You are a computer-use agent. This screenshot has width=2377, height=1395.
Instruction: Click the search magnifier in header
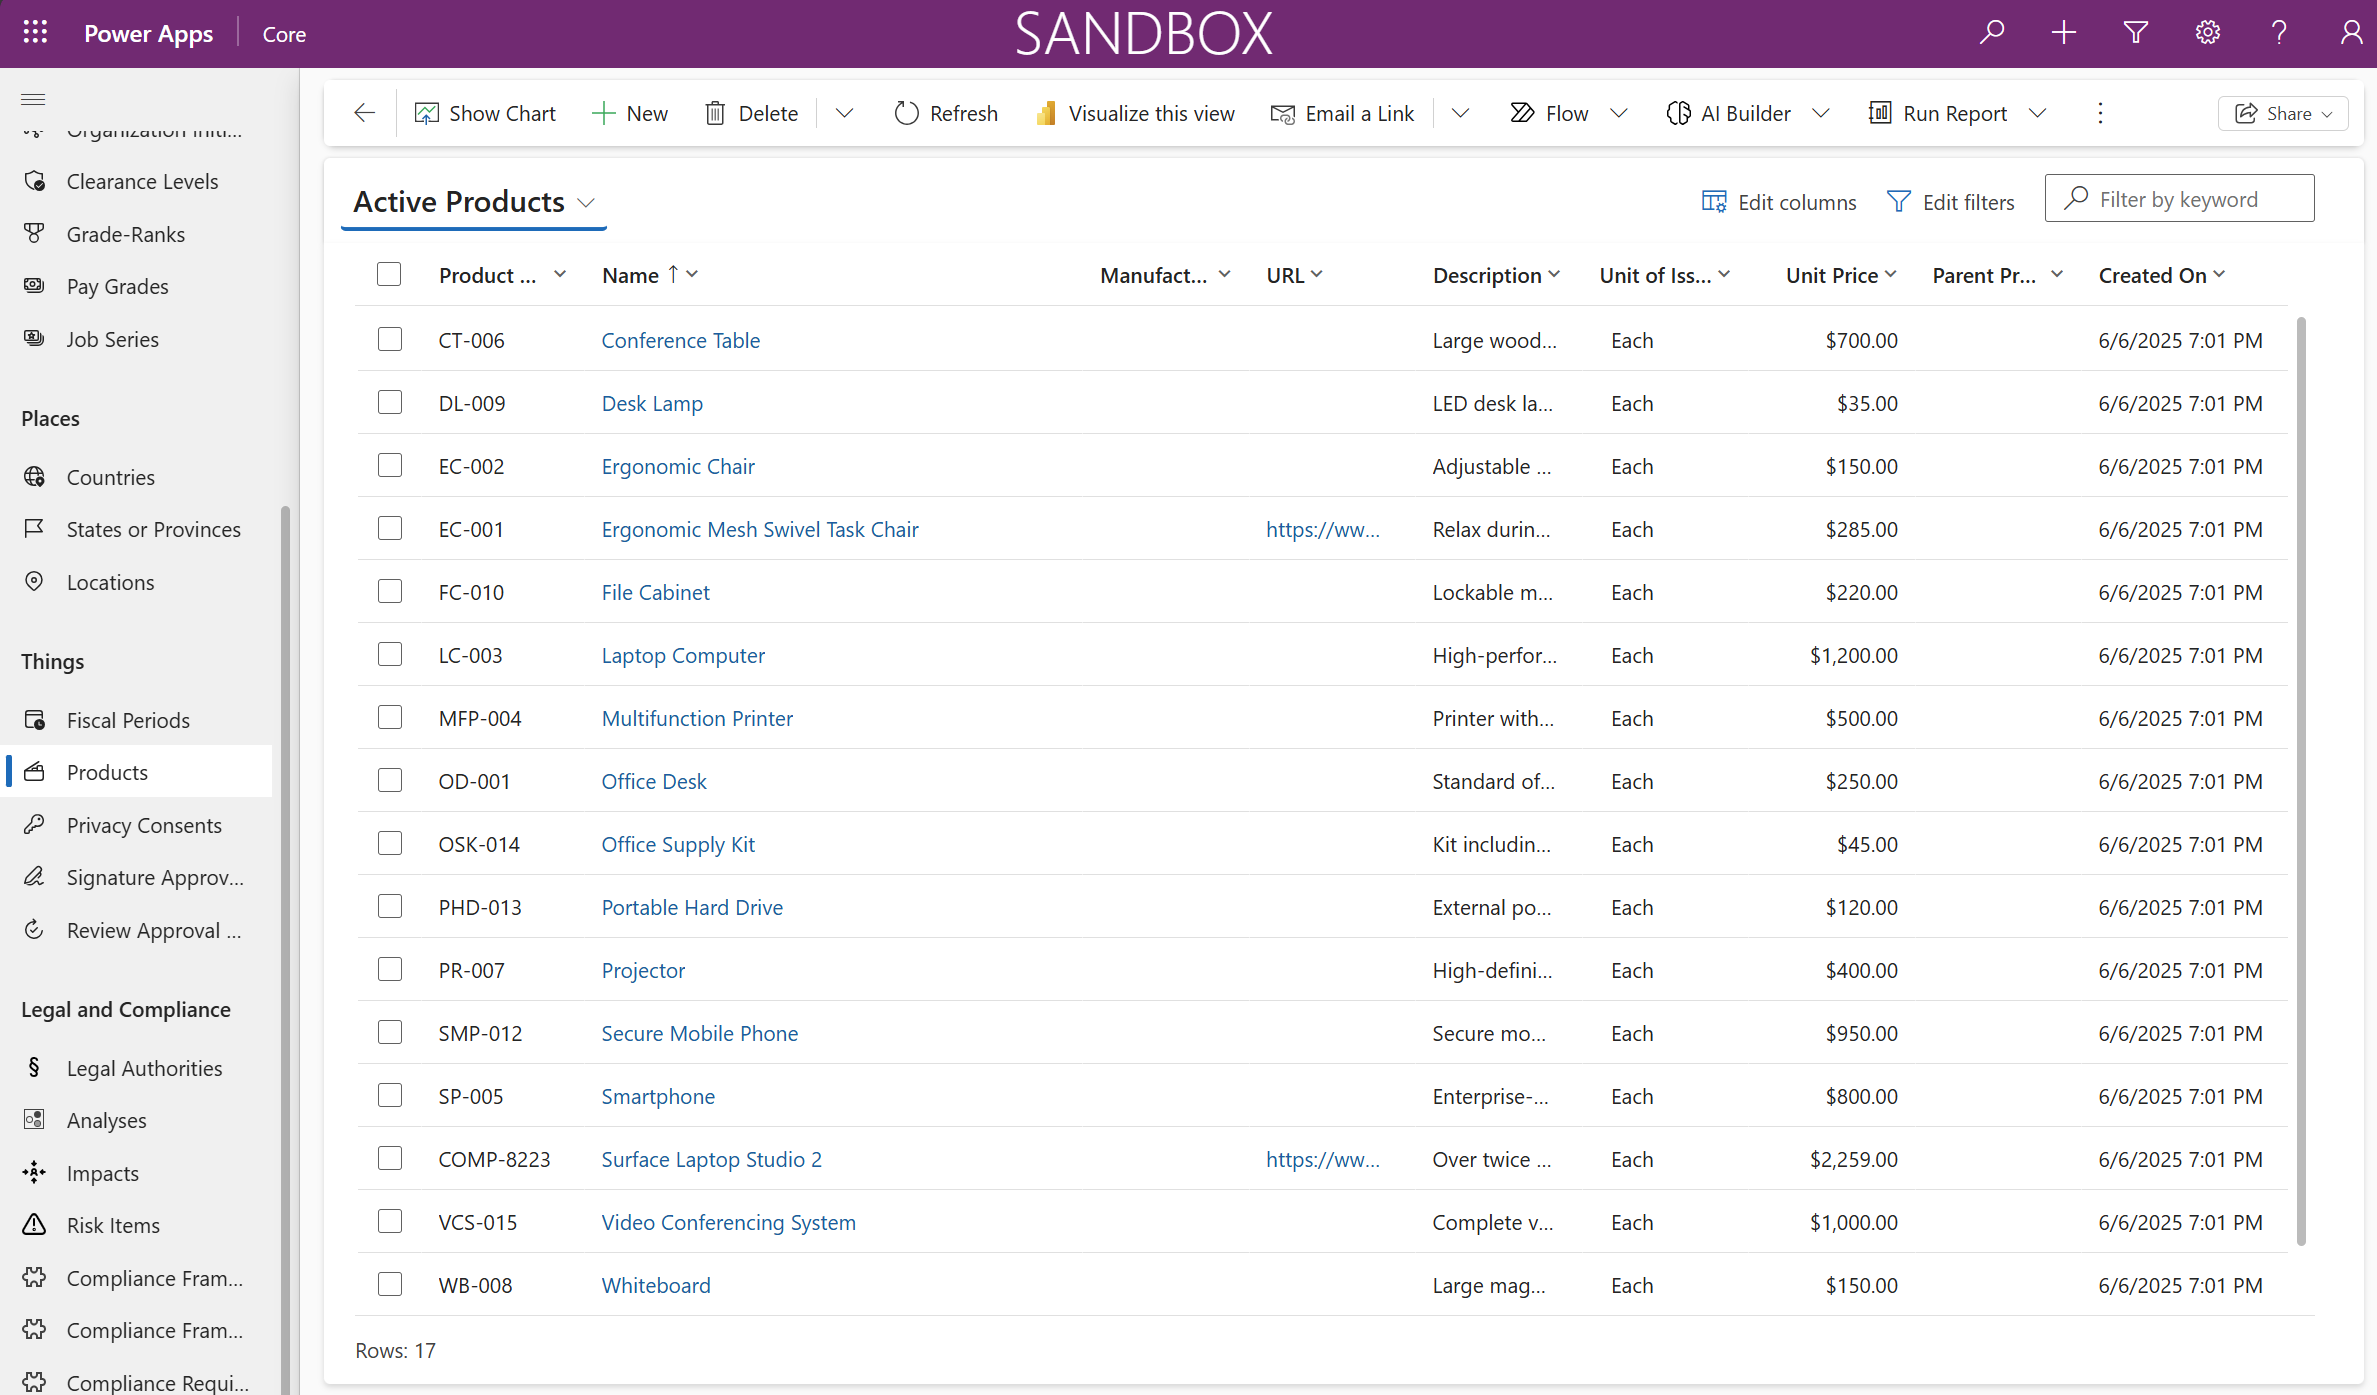(x=1991, y=33)
